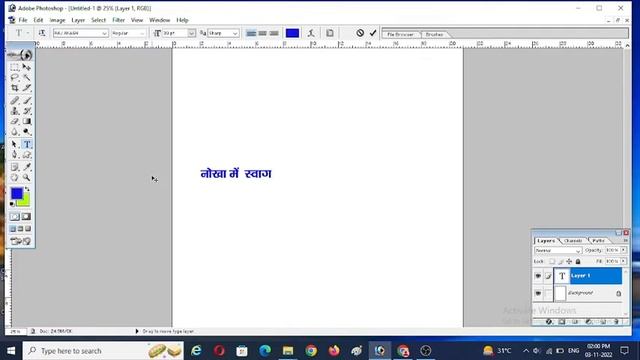The height and width of the screenshot is (360, 640).
Task: Select the Clone Stamp tool
Action: (15, 111)
